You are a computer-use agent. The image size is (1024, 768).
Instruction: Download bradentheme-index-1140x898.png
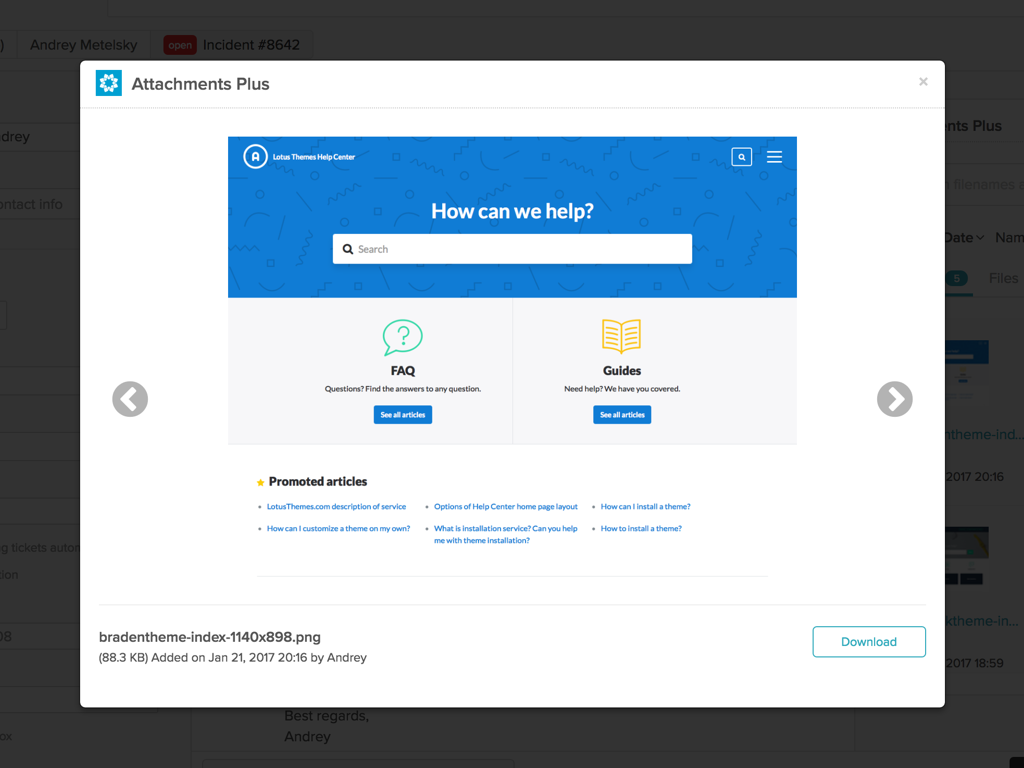868,641
